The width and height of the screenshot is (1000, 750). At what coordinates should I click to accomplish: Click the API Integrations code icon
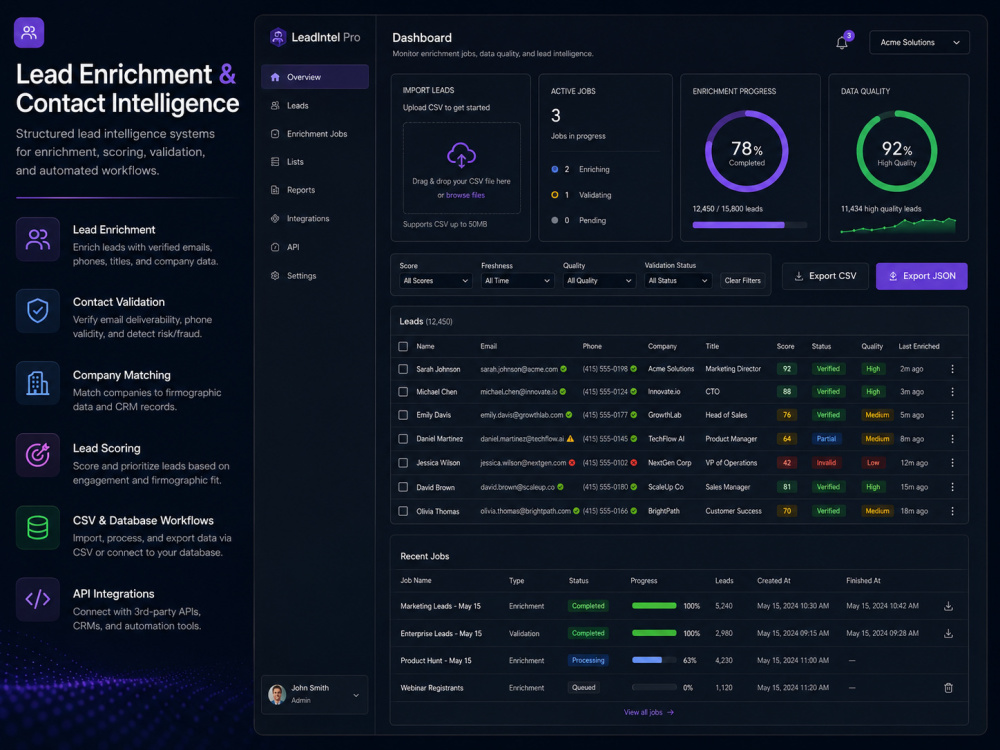(38, 599)
